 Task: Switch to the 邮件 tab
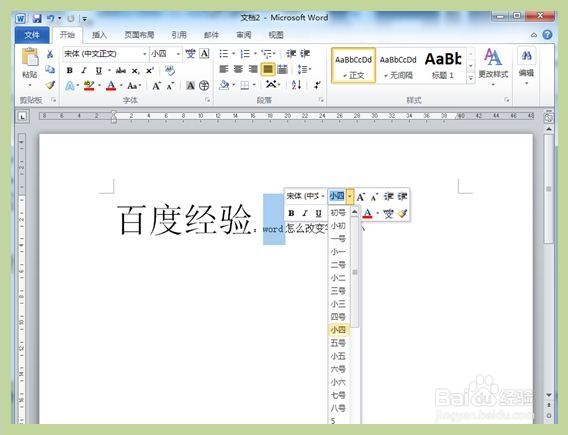tap(211, 35)
